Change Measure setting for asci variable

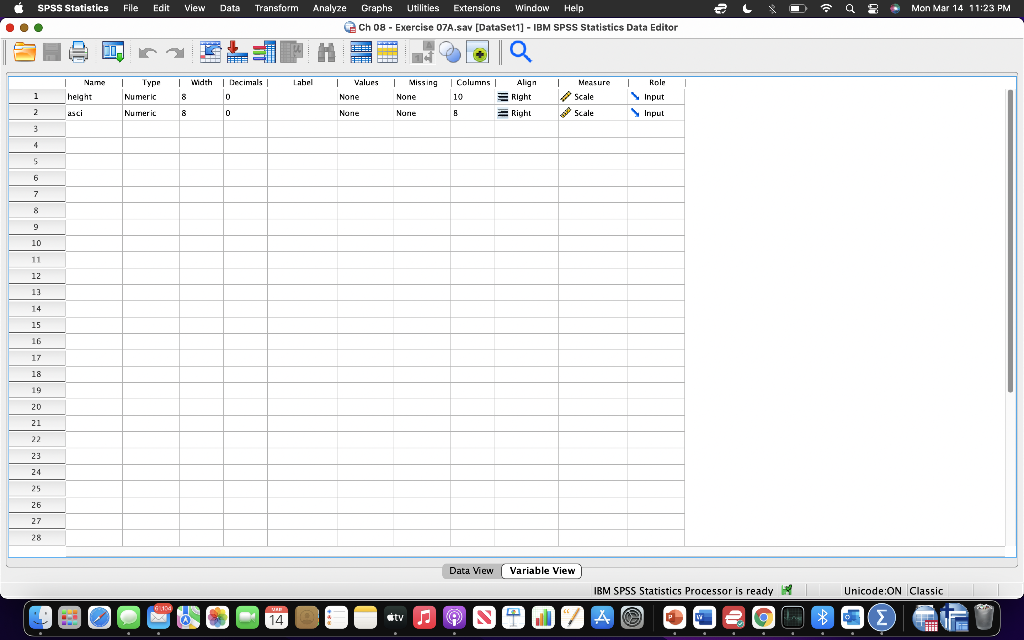(595, 113)
